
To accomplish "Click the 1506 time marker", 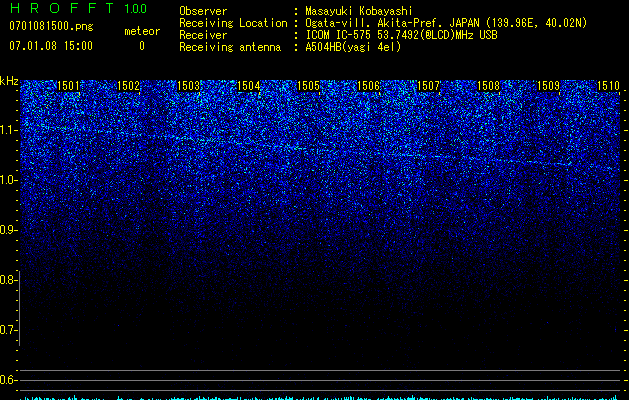I will click(x=369, y=86).
